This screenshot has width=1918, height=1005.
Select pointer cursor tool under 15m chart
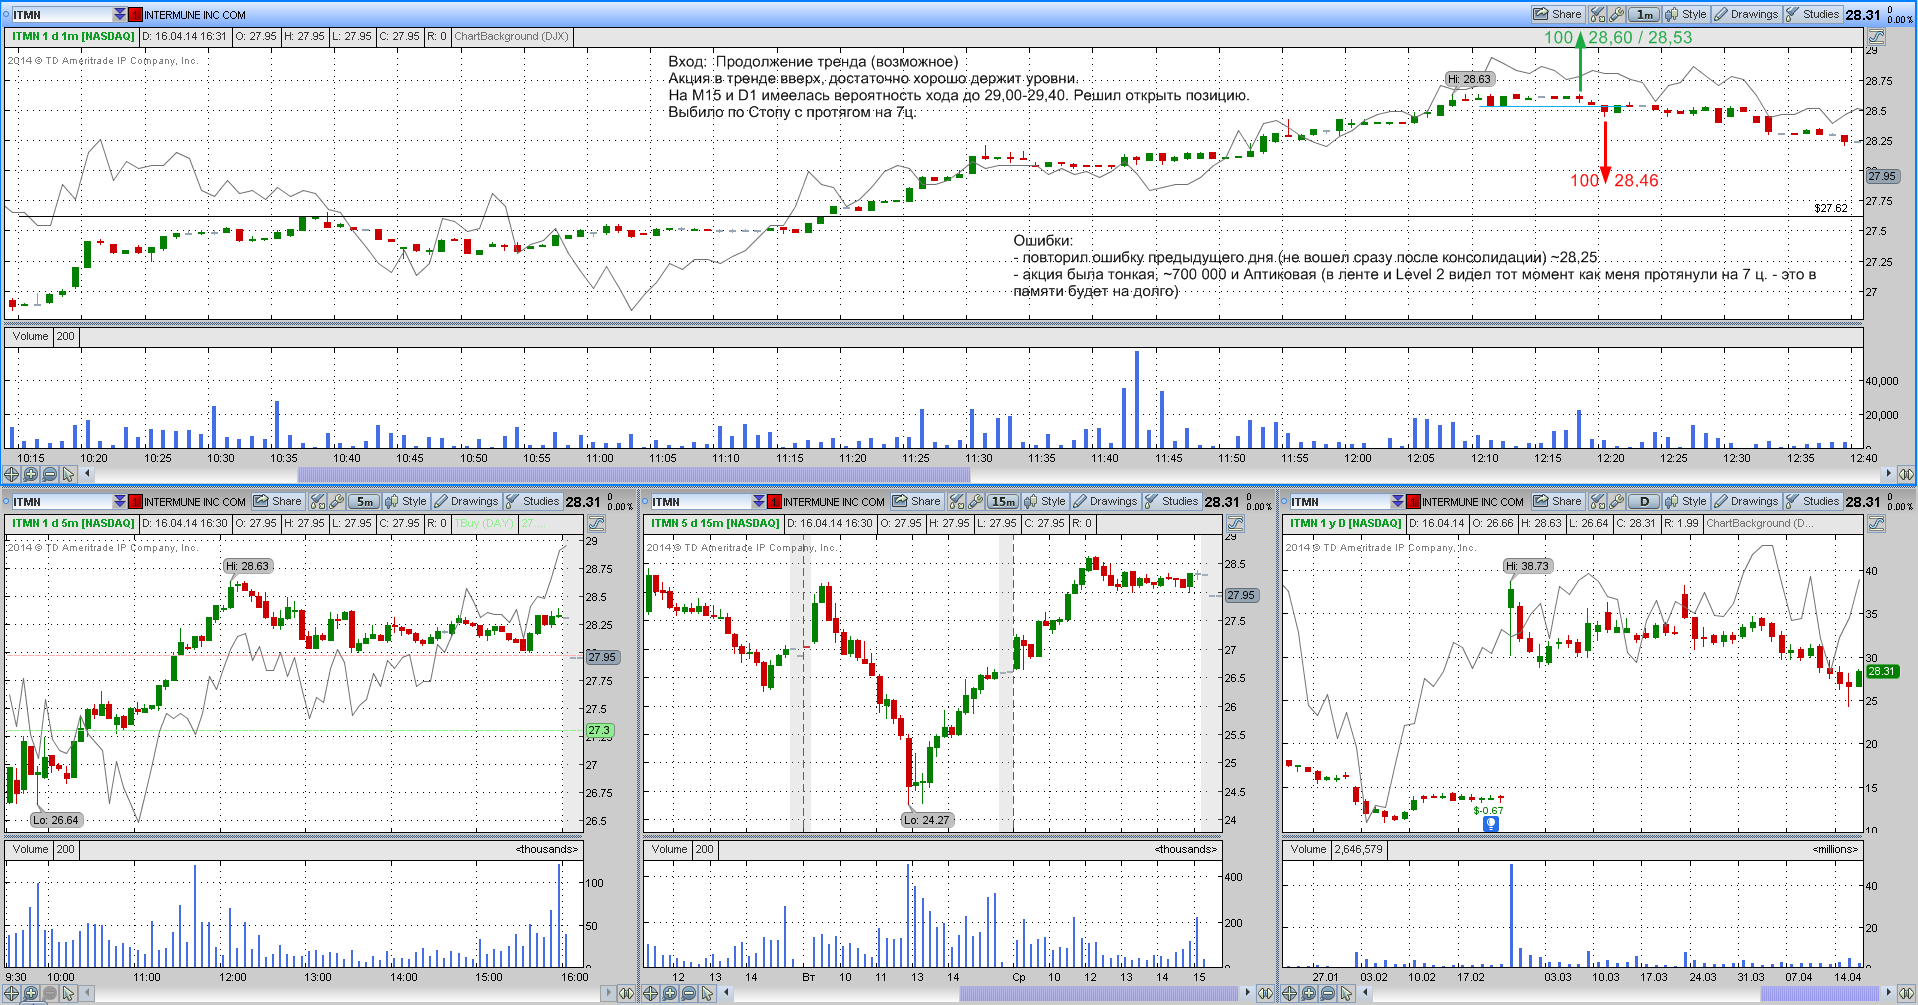pos(707,993)
